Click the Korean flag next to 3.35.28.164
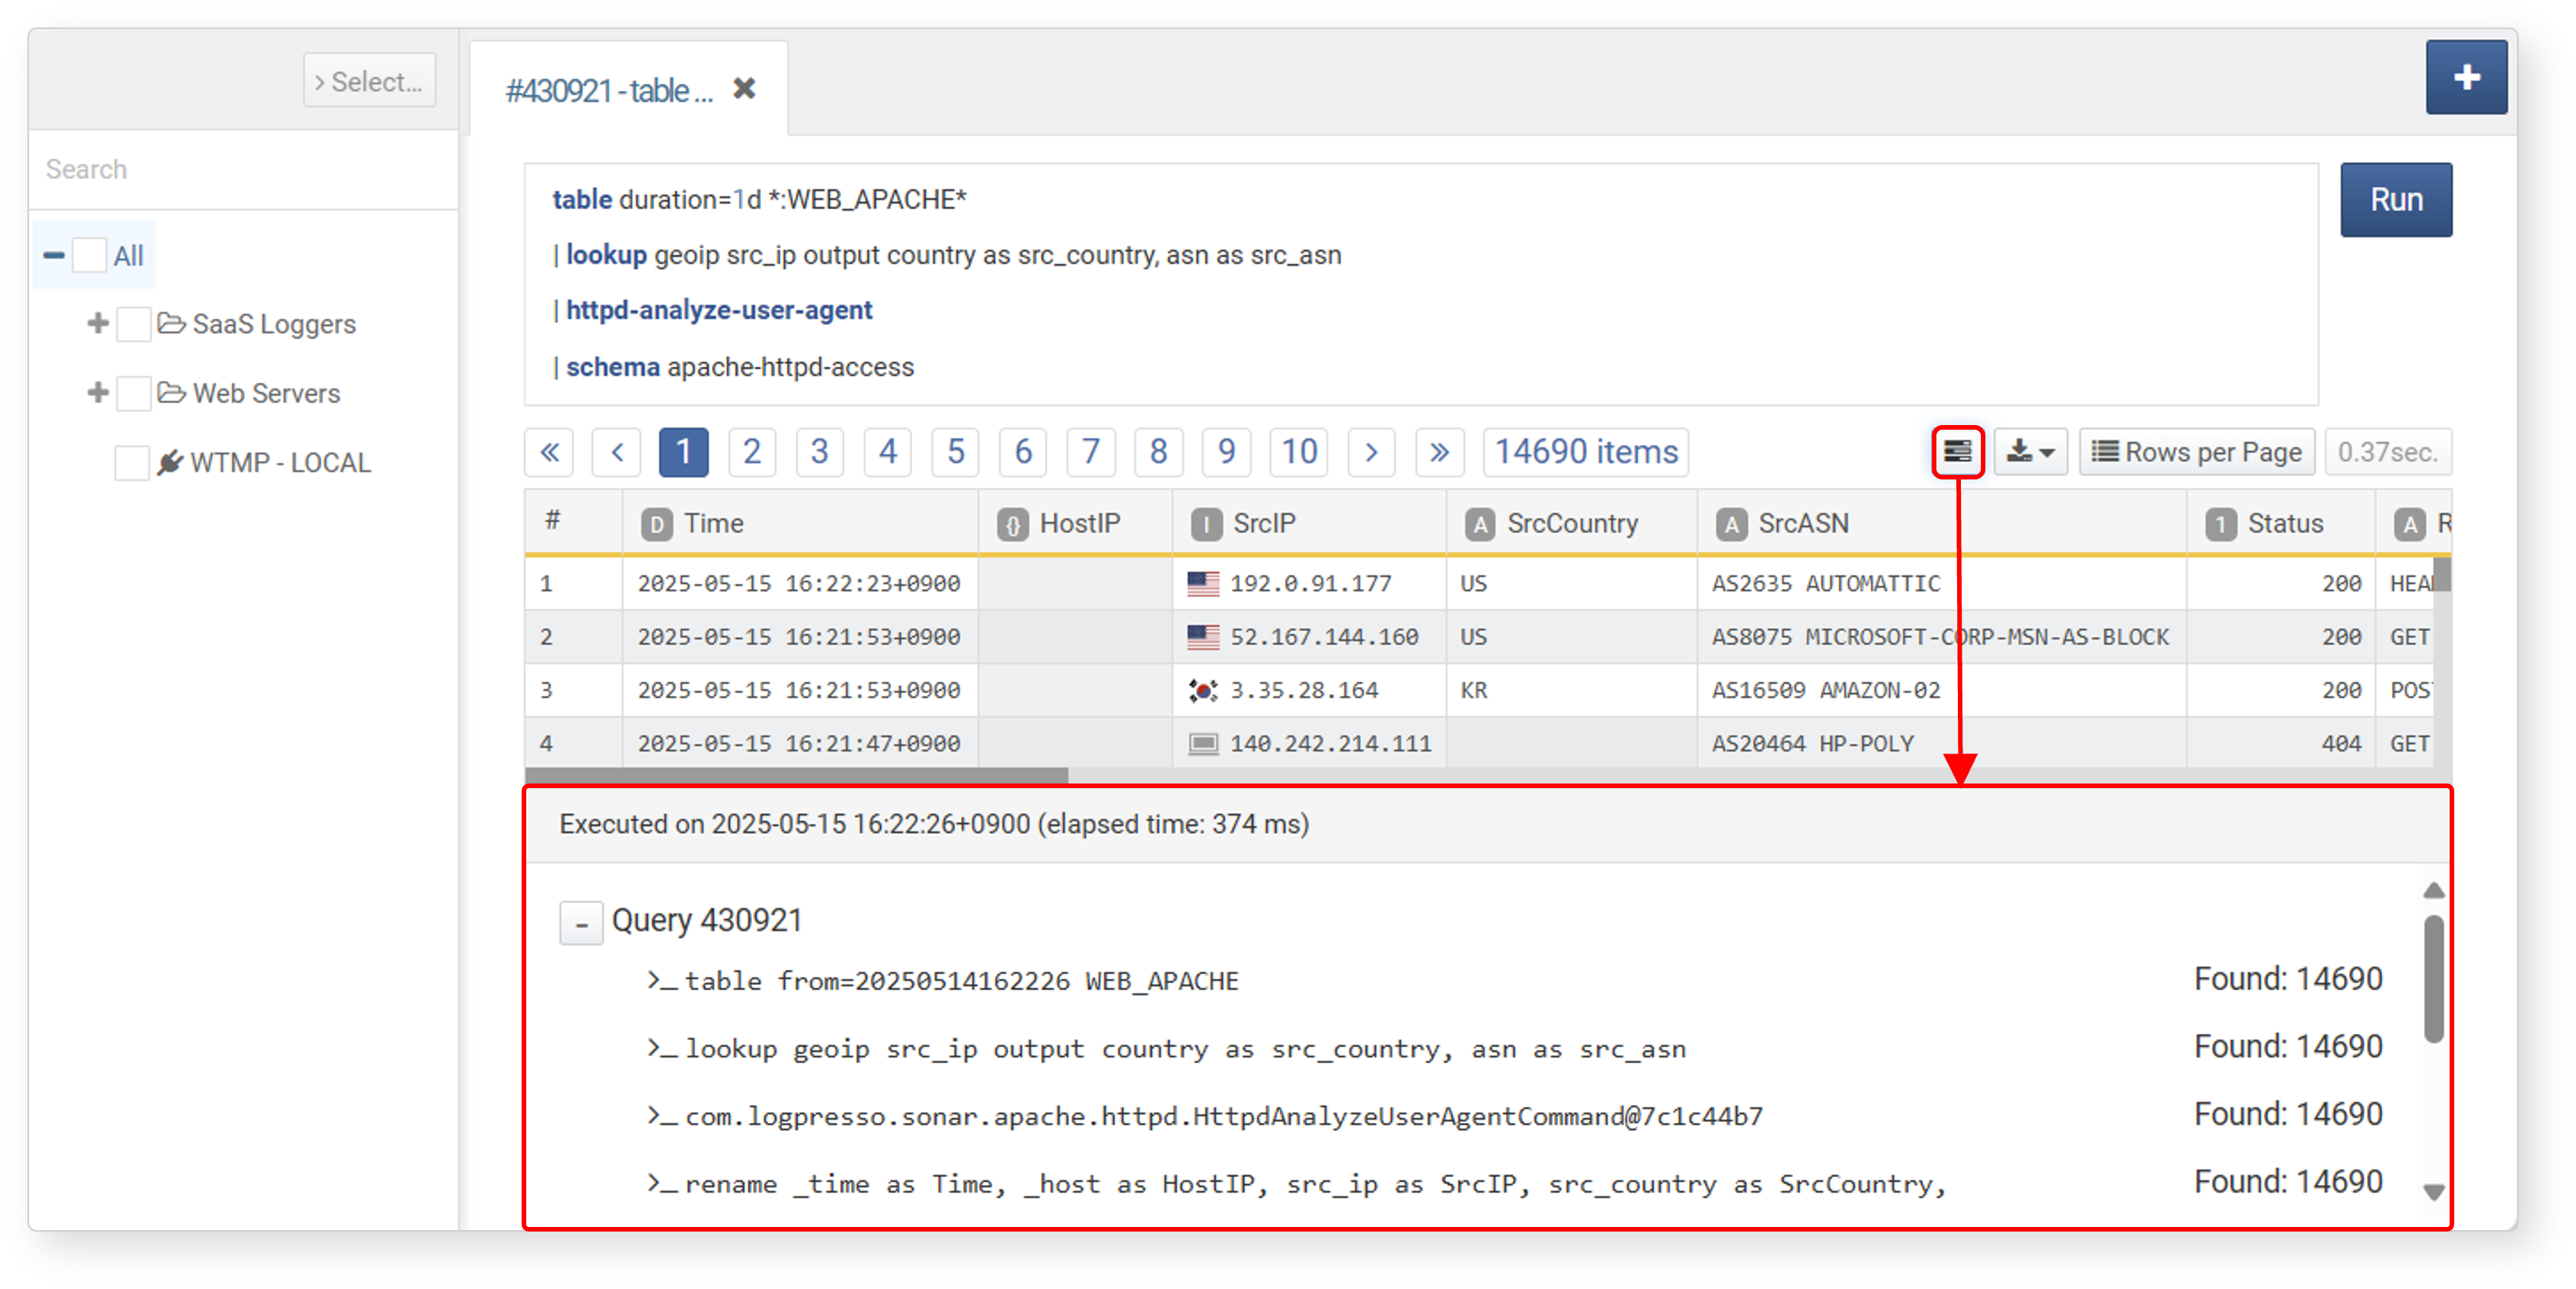Viewport: 2576px width, 1289px height. coord(1203,690)
